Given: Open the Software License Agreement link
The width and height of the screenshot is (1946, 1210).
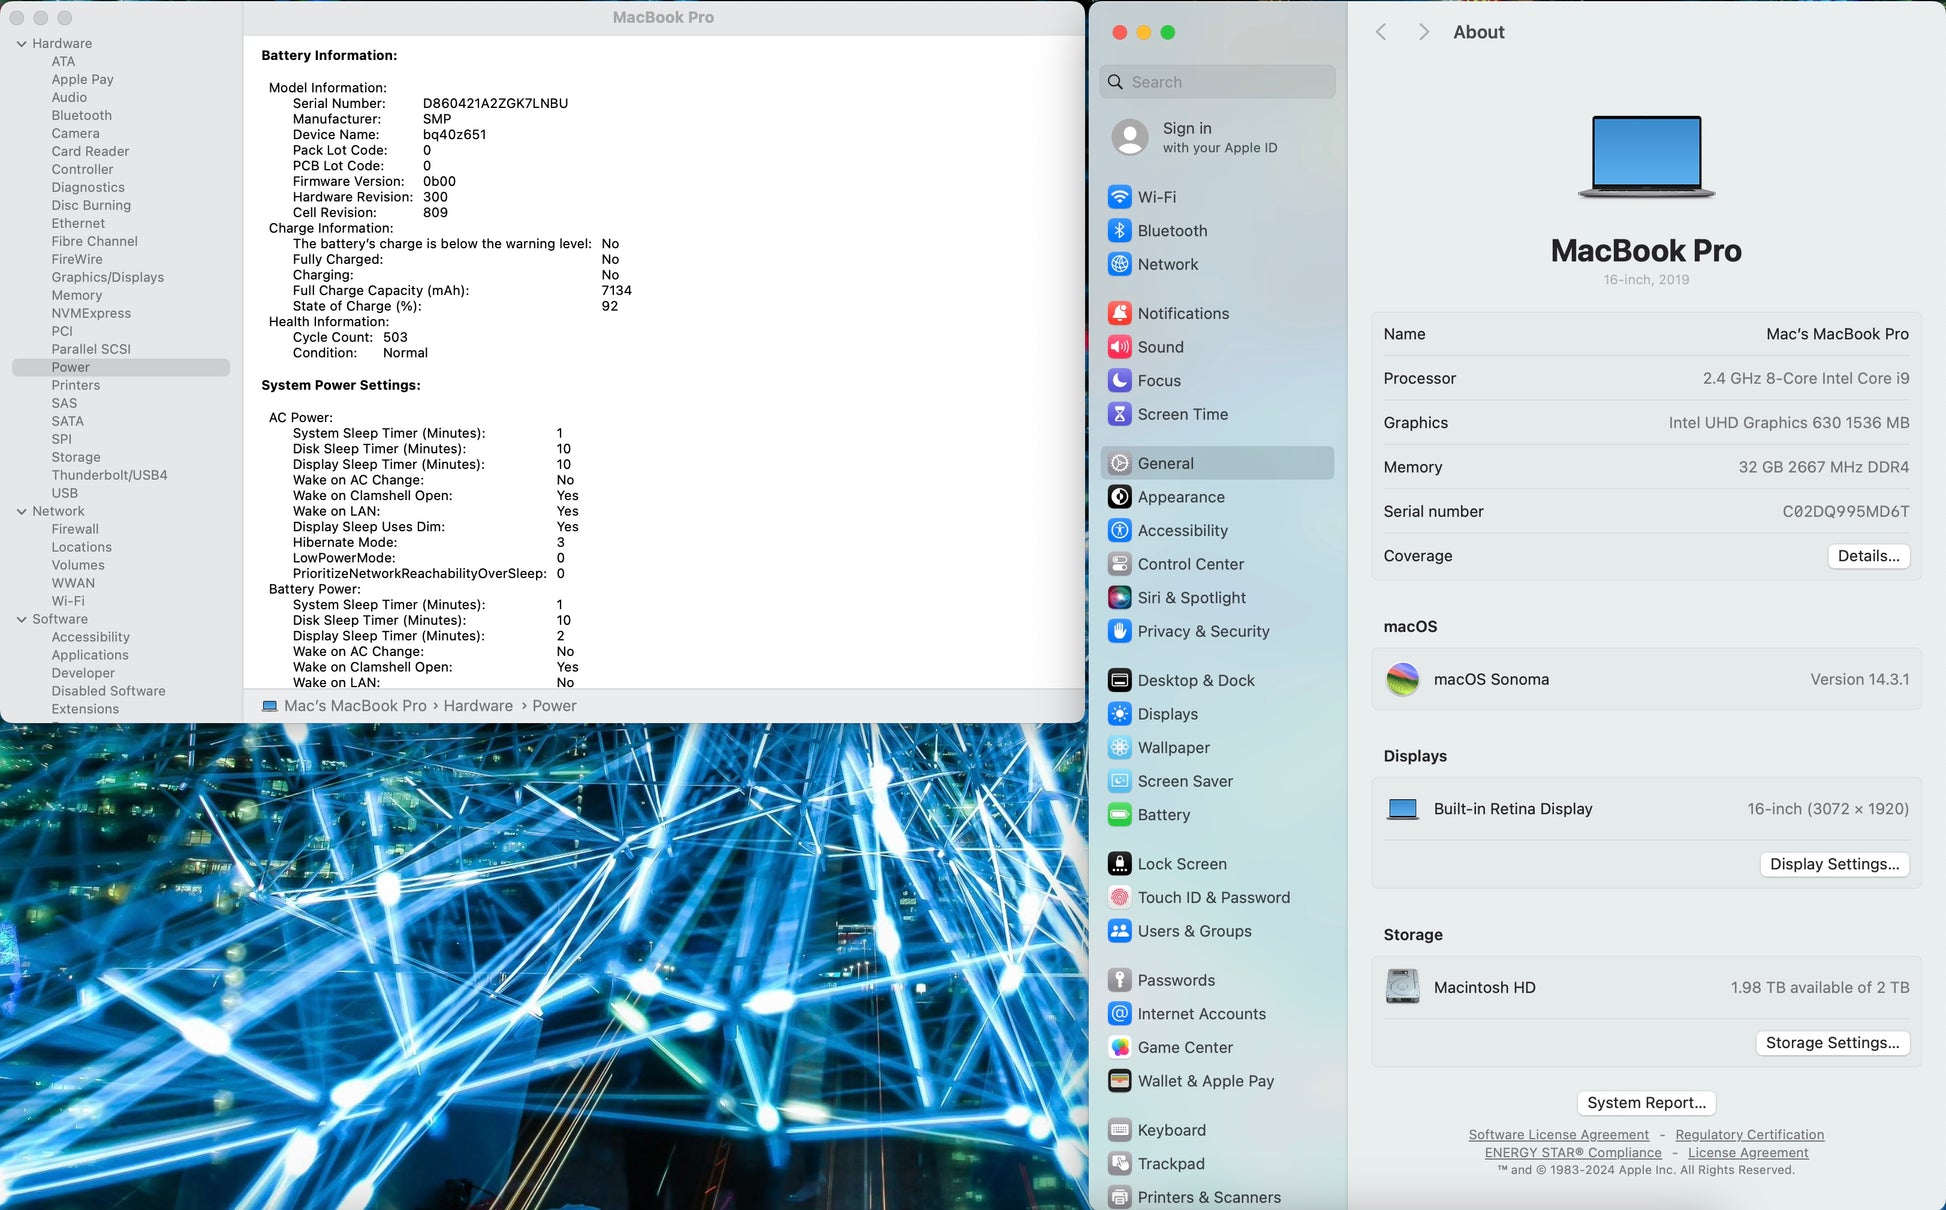Looking at the screenshot, I should coord(1558,1135).
